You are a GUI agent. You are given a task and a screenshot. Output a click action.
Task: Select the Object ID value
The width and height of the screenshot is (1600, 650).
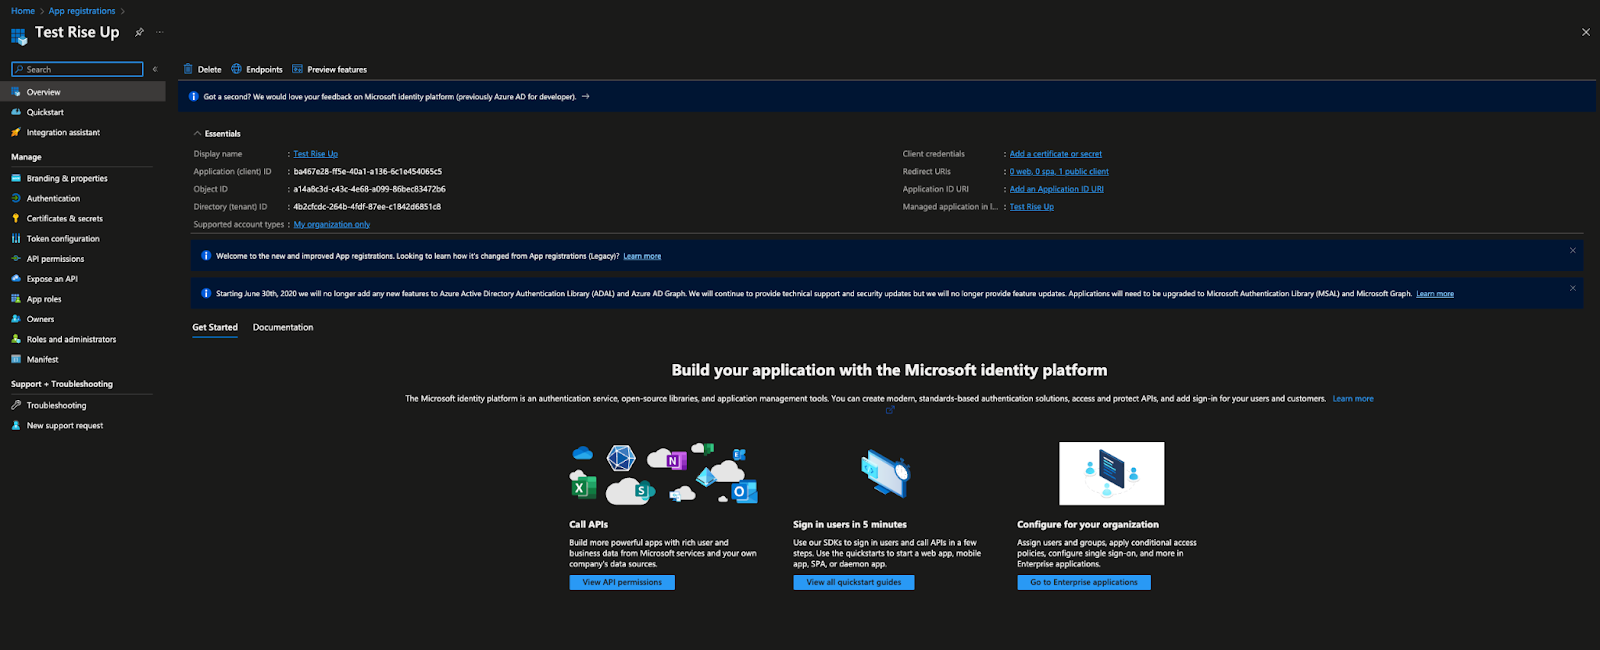click(x=369, y=189)
